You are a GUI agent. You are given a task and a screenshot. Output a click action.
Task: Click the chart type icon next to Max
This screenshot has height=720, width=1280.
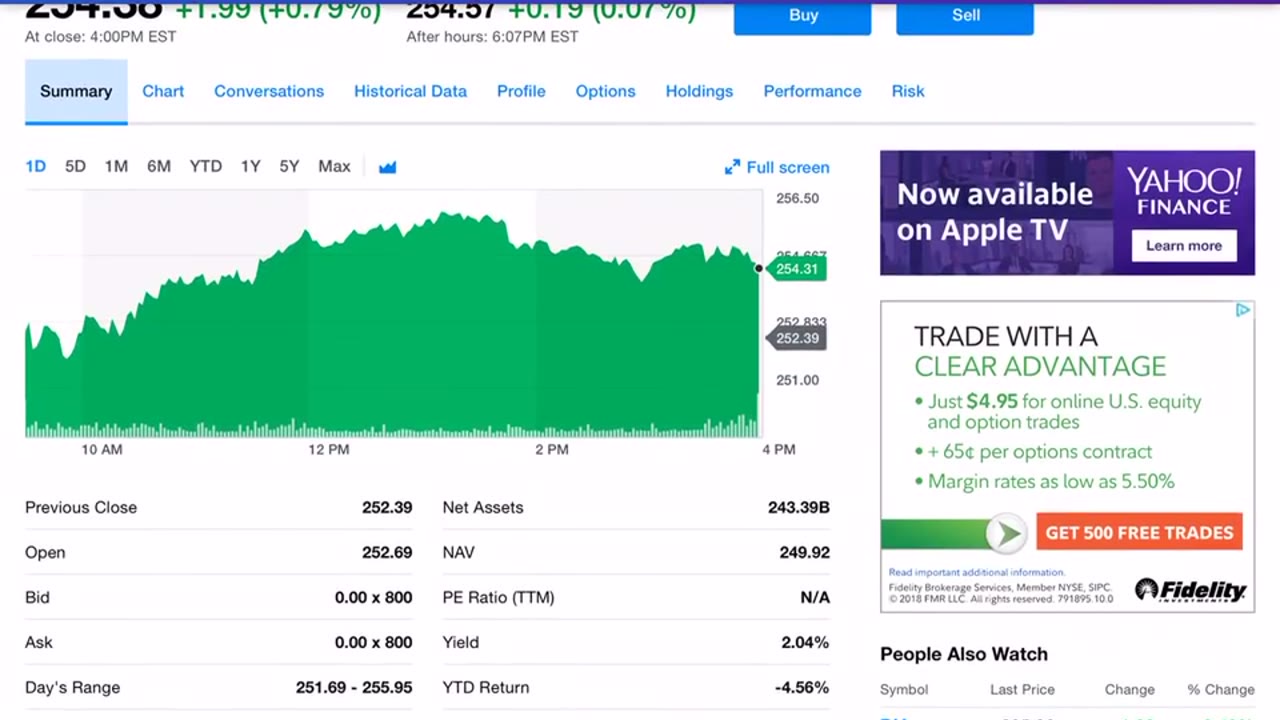pyautogui.click(x=388, y=167)
